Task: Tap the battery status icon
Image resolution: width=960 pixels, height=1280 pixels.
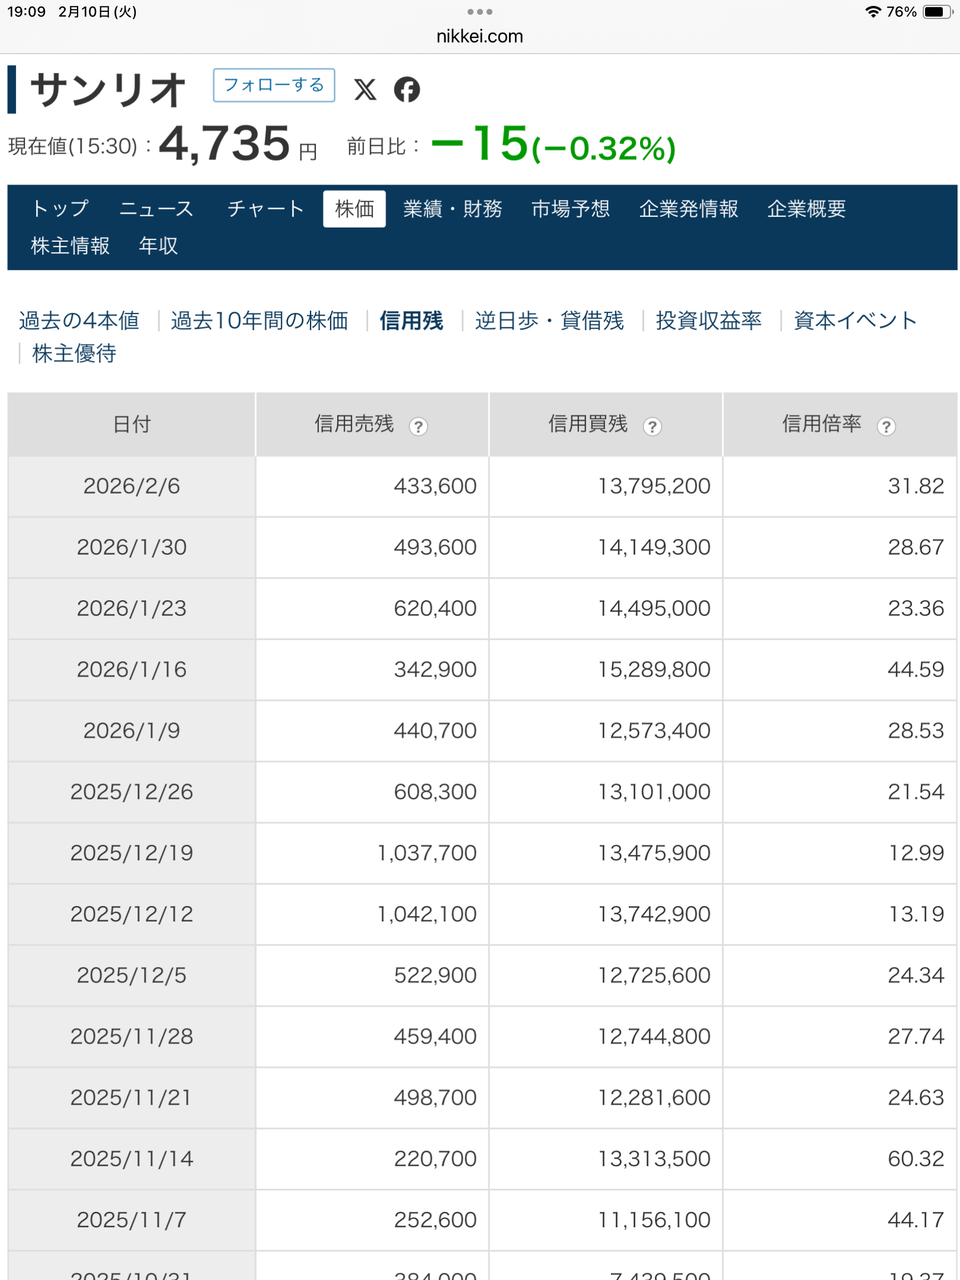Action: click(937, 12)
